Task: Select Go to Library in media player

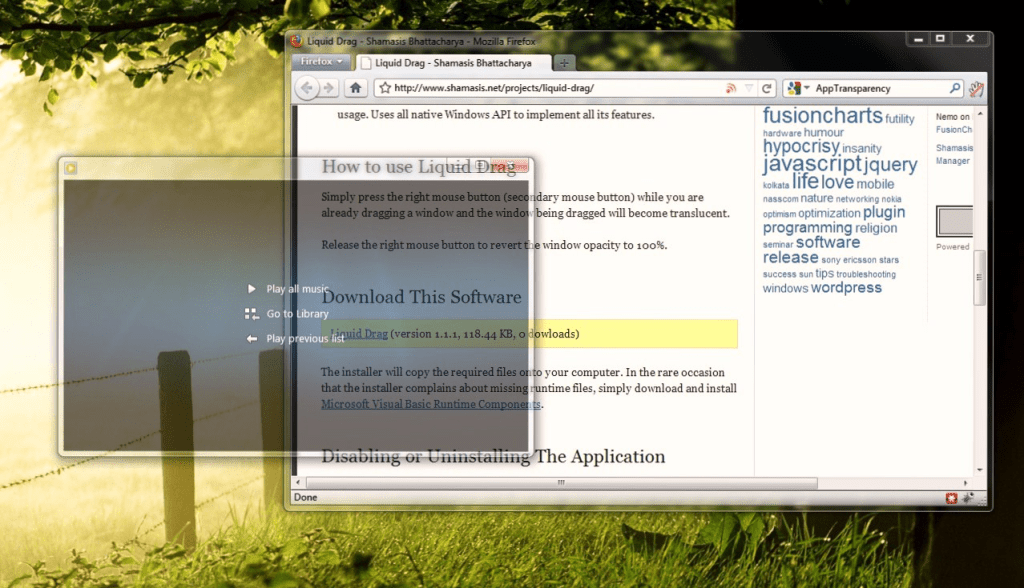Action: 296,314
